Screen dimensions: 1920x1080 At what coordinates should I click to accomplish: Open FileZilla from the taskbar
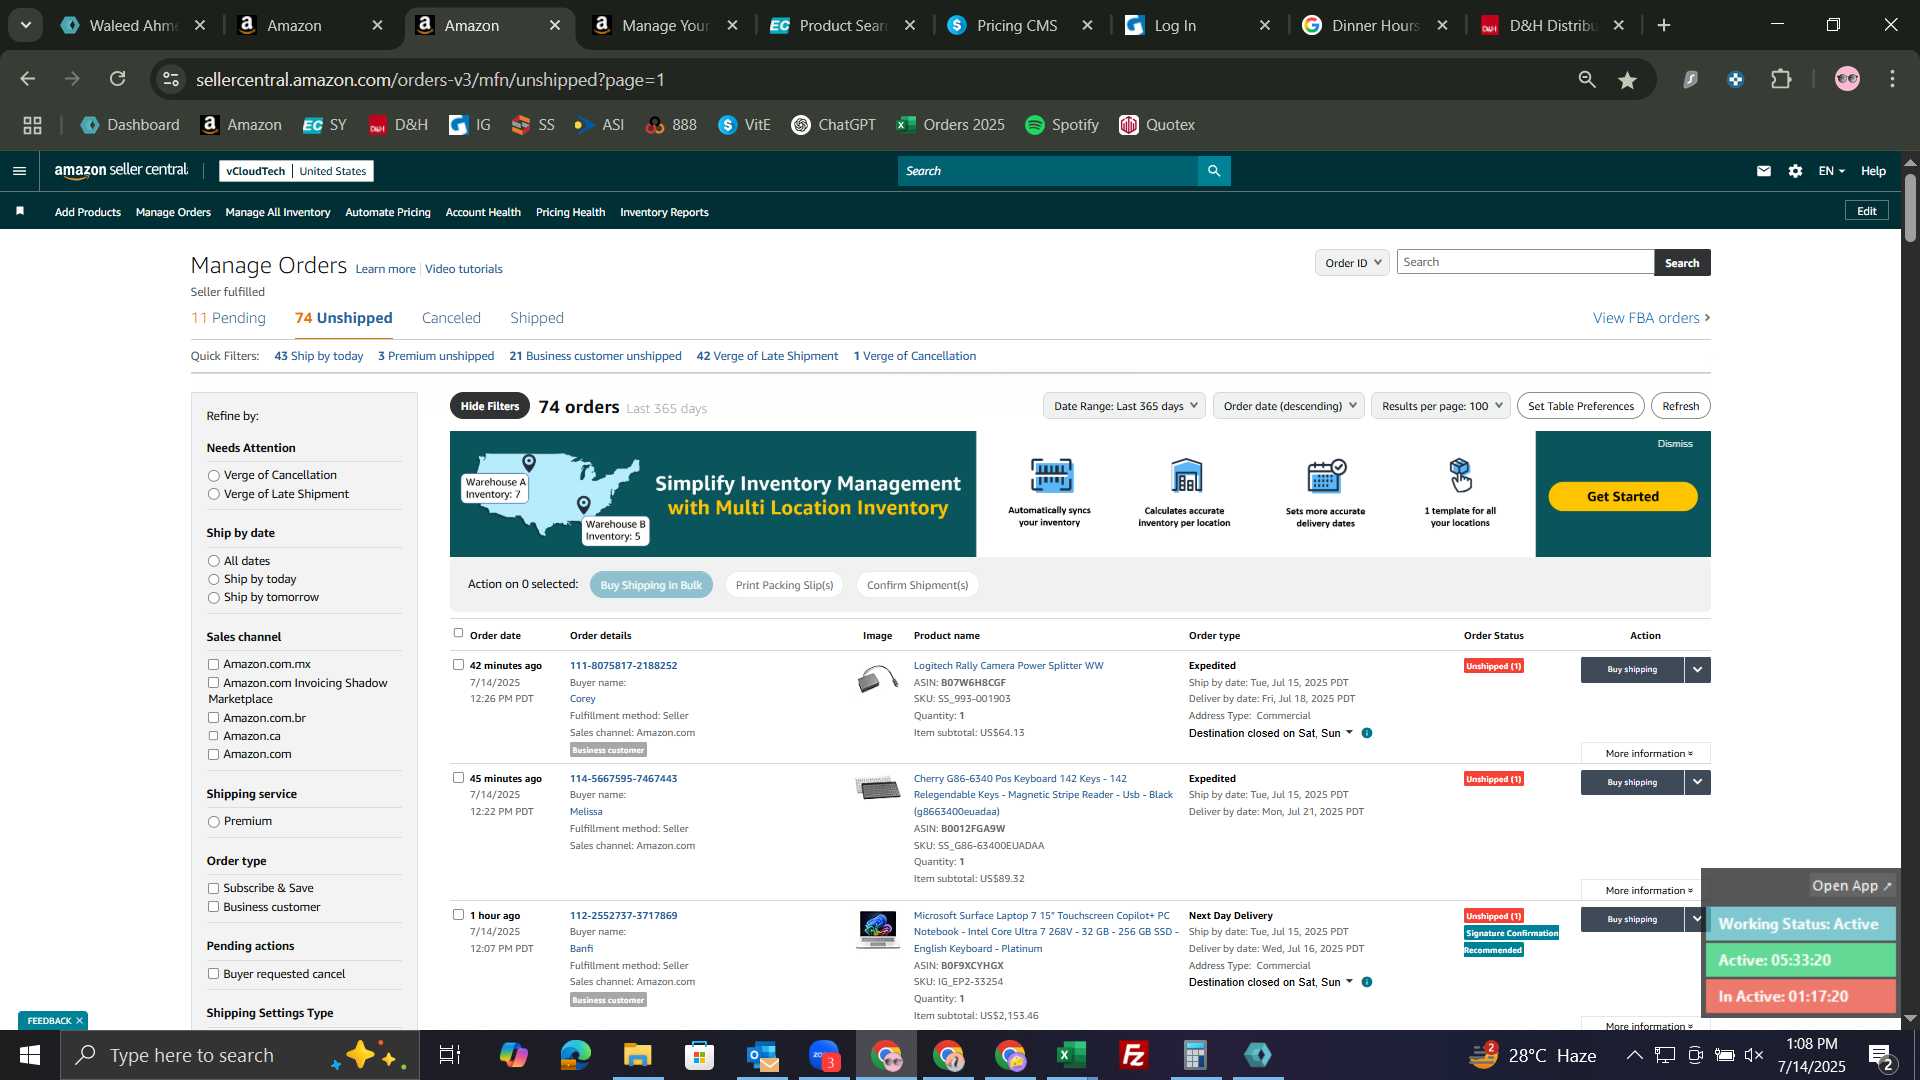pos(1134,1055)
